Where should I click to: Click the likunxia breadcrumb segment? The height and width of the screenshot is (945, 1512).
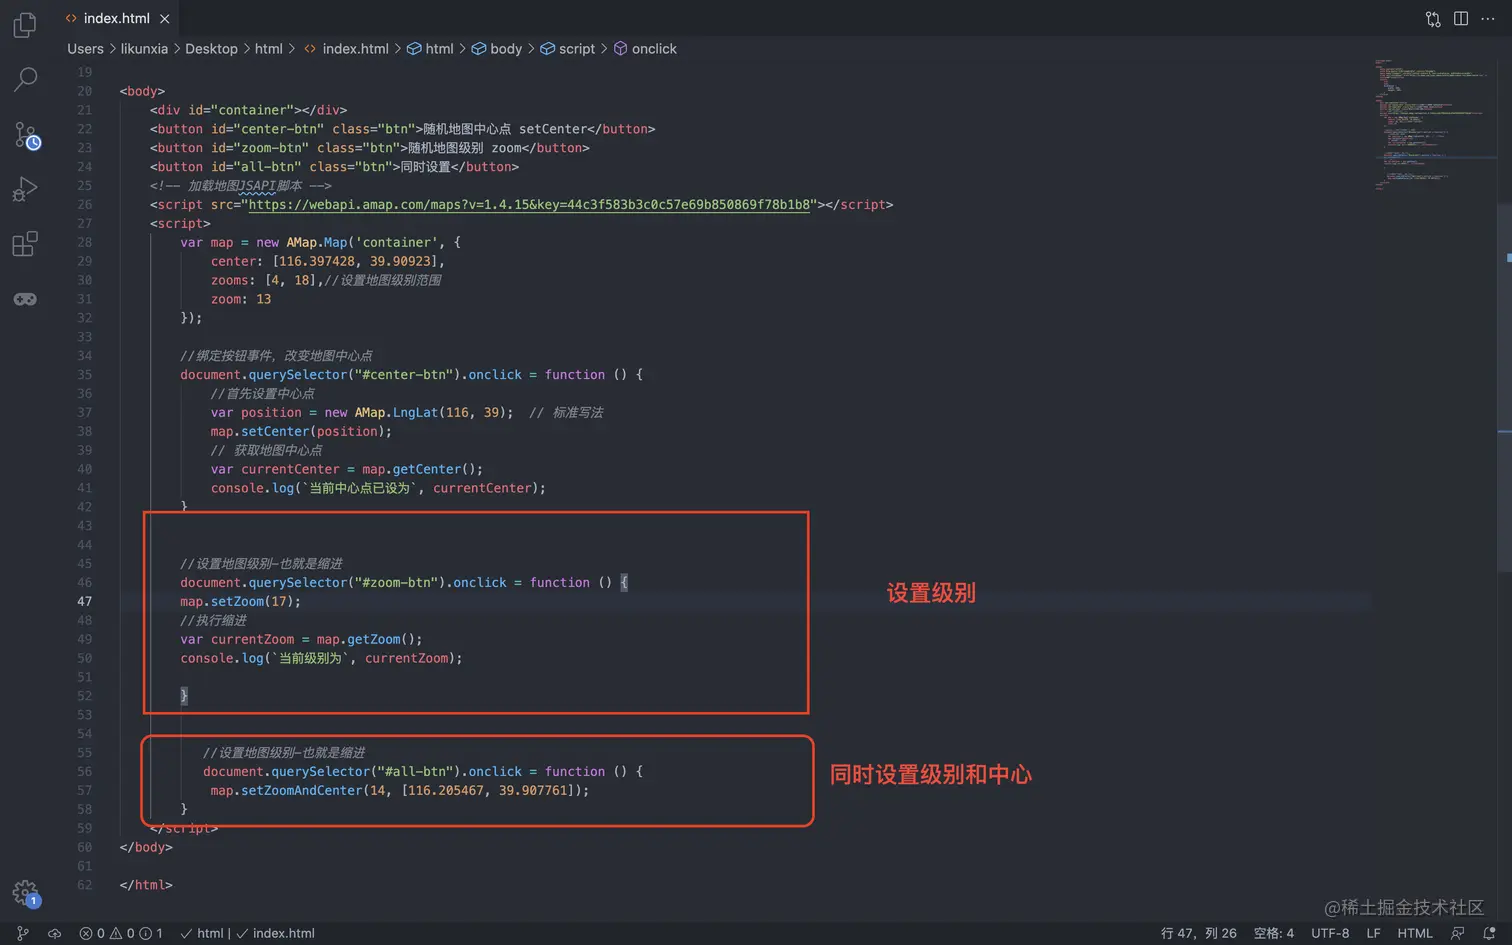tap(144, 49)
